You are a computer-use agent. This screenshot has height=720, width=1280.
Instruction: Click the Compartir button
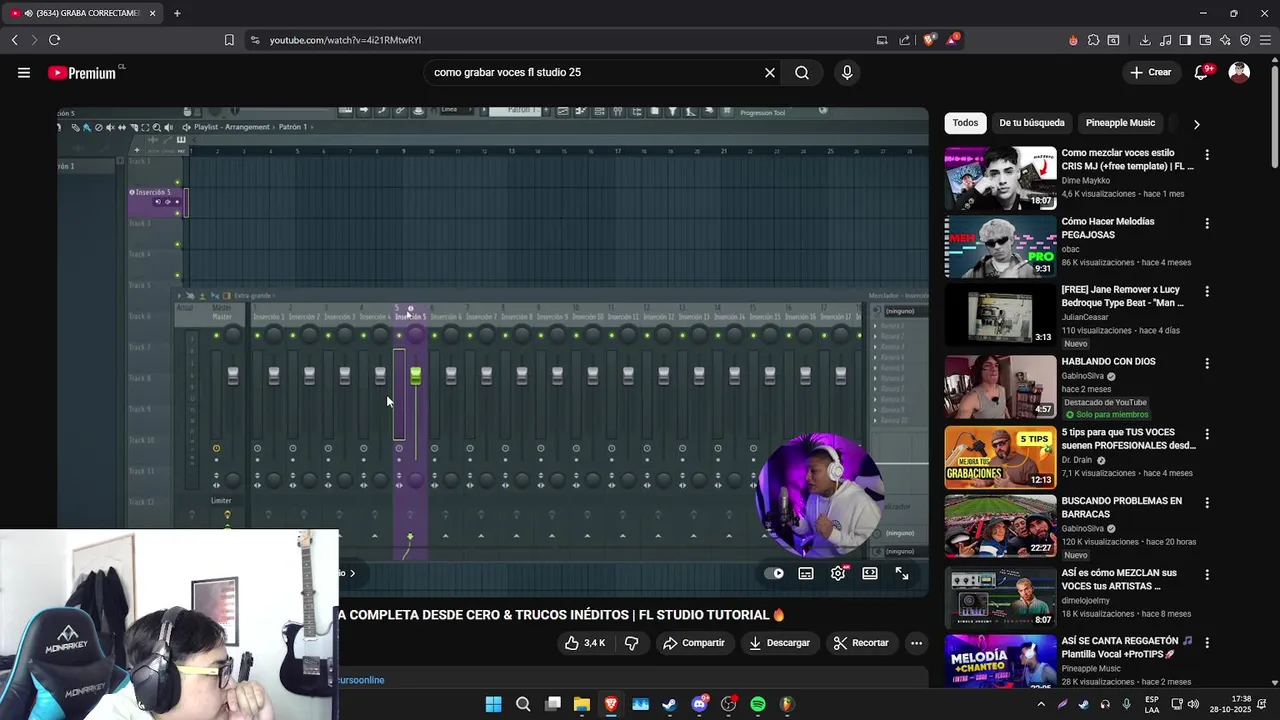[693, 643]
